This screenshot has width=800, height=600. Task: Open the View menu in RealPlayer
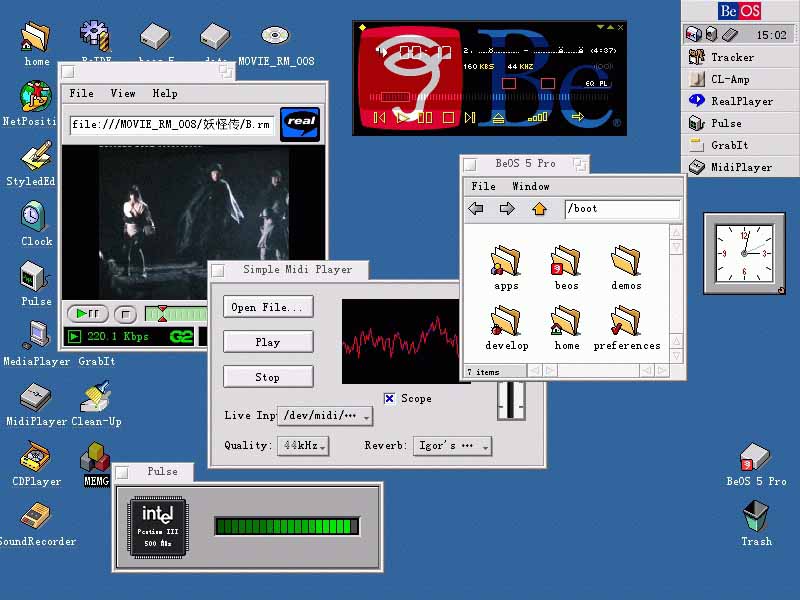pos(123,93)
